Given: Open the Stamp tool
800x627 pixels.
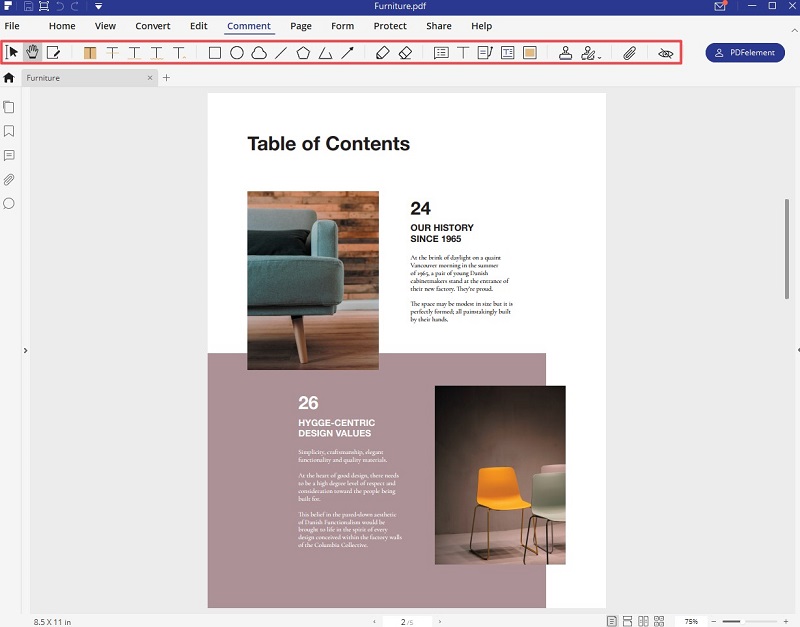Looking at the screenshot, I should click(x=565, y=52).
